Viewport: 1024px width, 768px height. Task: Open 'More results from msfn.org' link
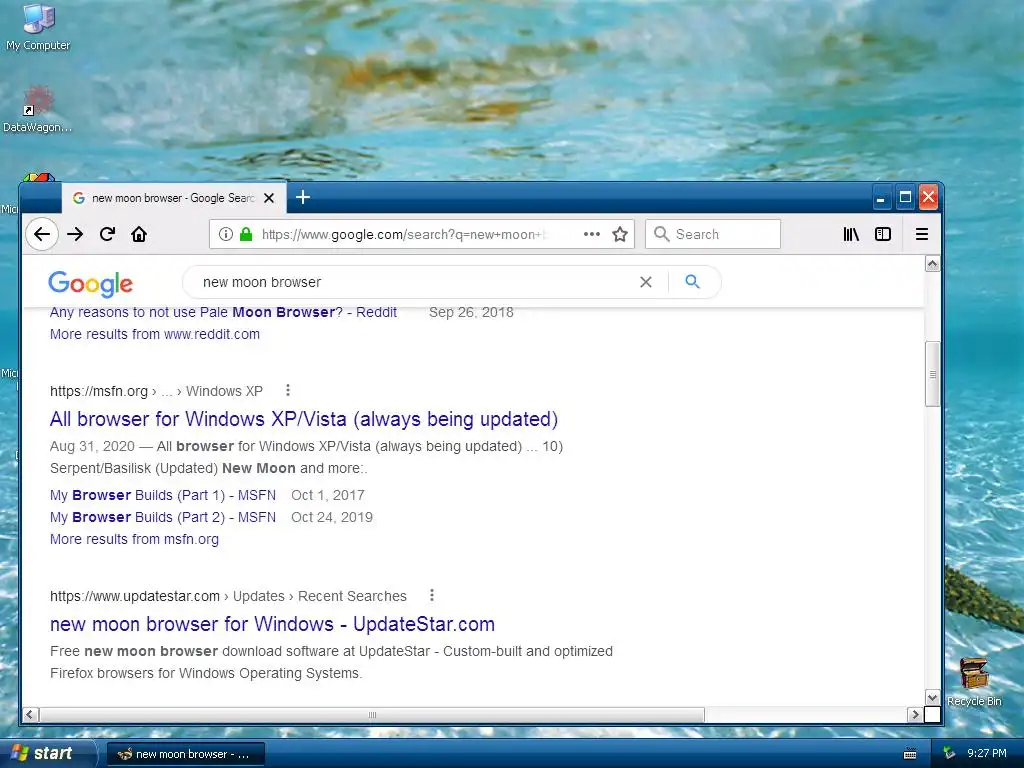(x=135, y=539)
